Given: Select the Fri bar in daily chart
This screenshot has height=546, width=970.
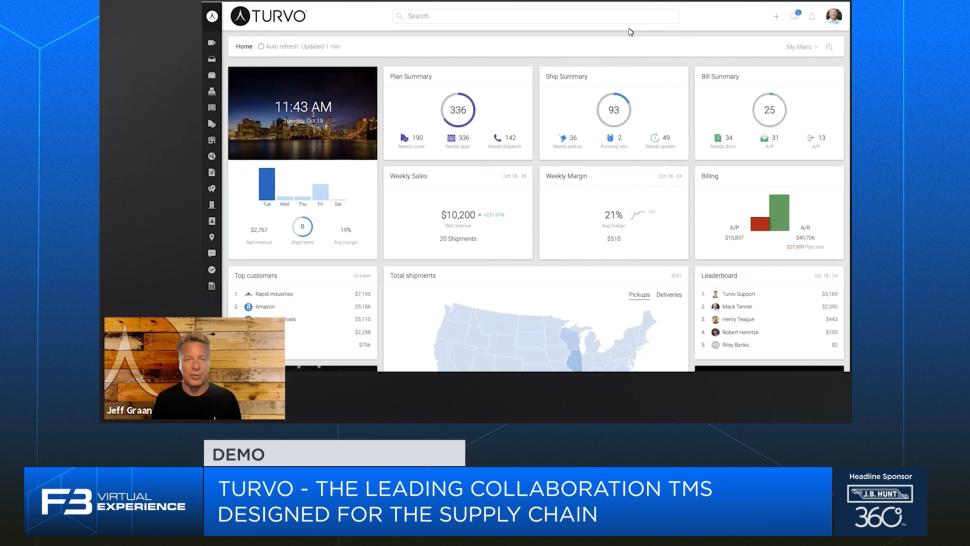Looking at the screenshot, I should pos(320,192).
